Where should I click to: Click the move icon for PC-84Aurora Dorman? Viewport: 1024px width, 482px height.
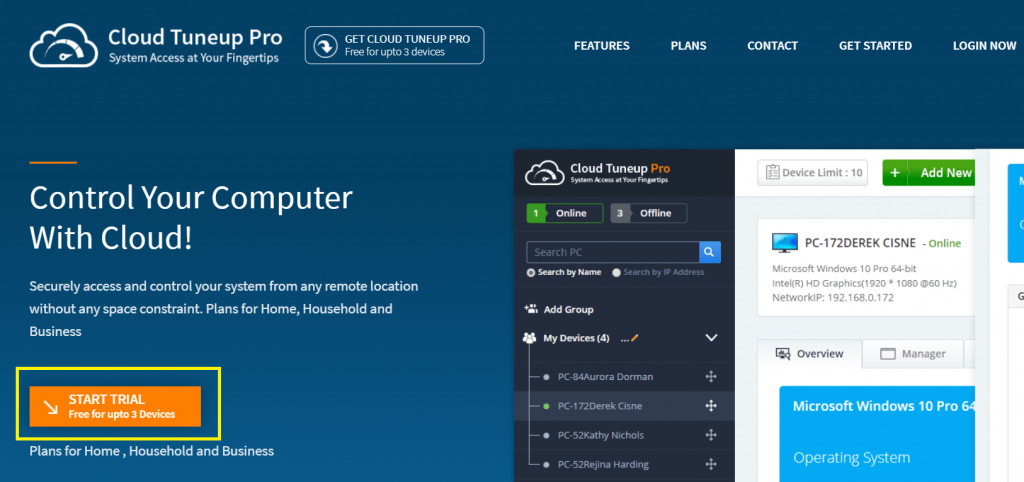(711, 377)
